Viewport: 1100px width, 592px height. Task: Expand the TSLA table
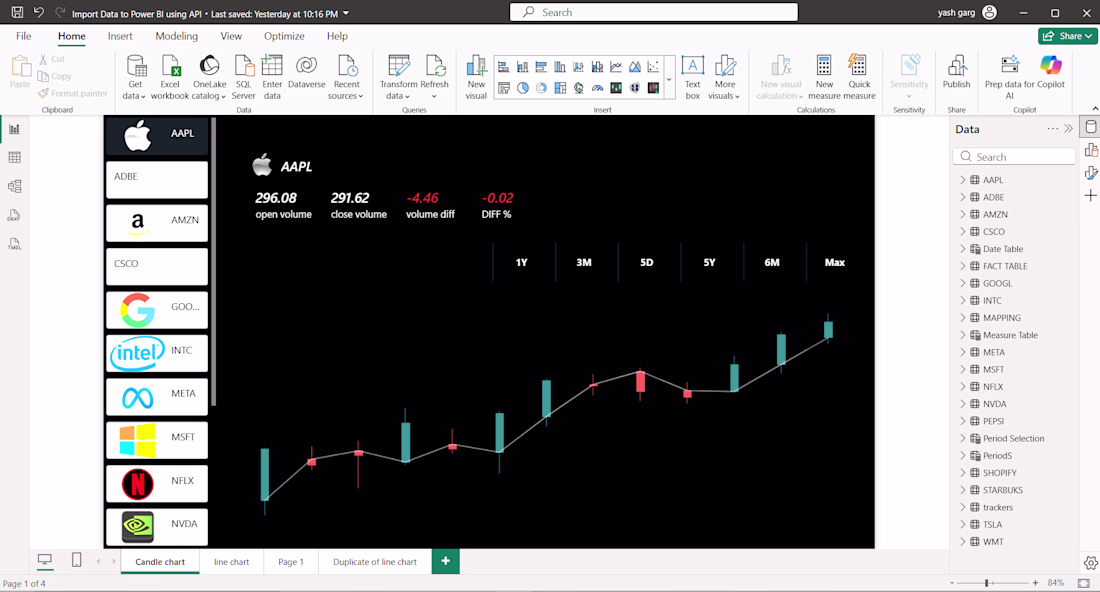pyautogui.click(x=962, y=524)
